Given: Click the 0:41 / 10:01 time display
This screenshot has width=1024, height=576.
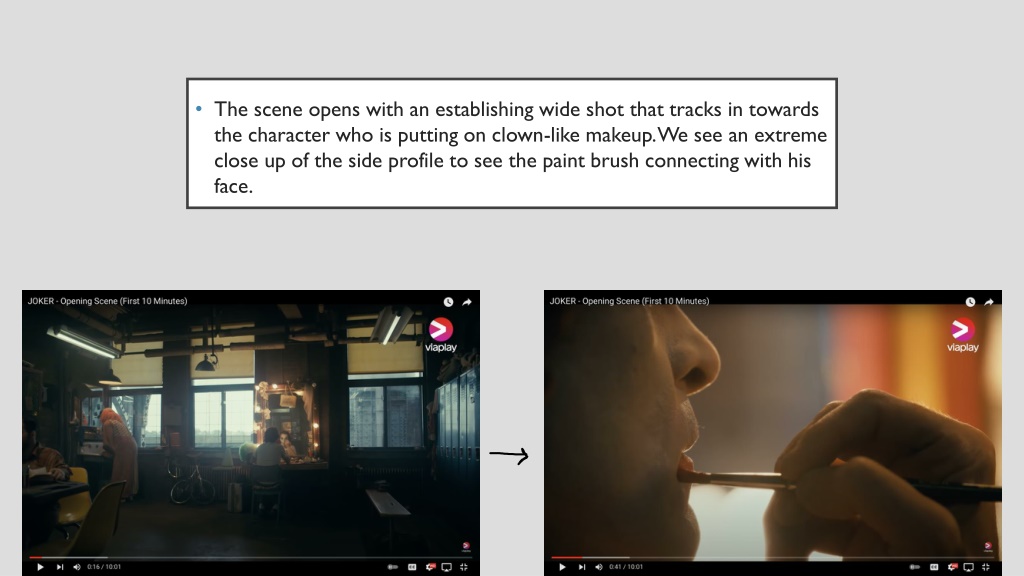Looking at the screenshot, I should point(626,567).
